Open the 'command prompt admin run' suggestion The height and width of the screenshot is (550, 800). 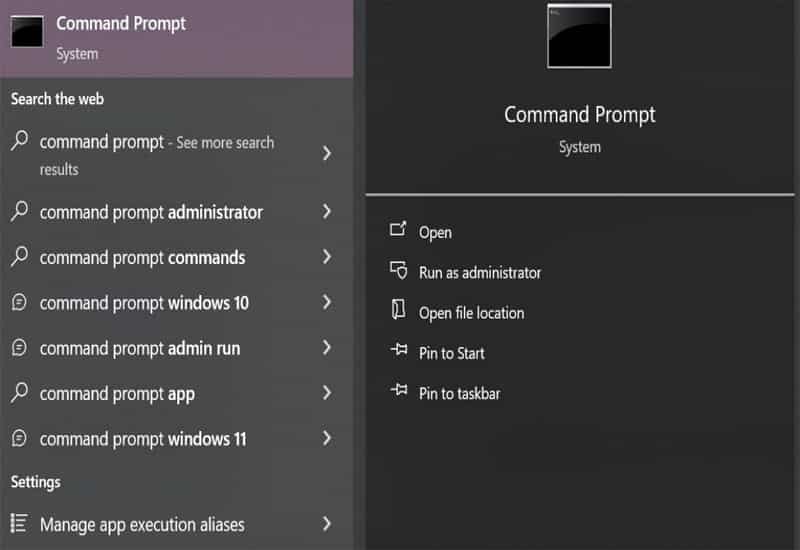[x=140, y=348]
